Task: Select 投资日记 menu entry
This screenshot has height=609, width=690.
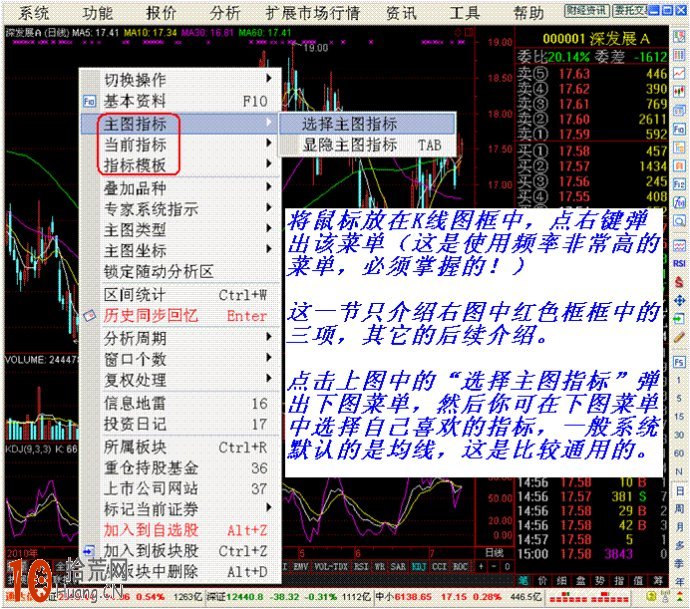Action: click(180, 423)
